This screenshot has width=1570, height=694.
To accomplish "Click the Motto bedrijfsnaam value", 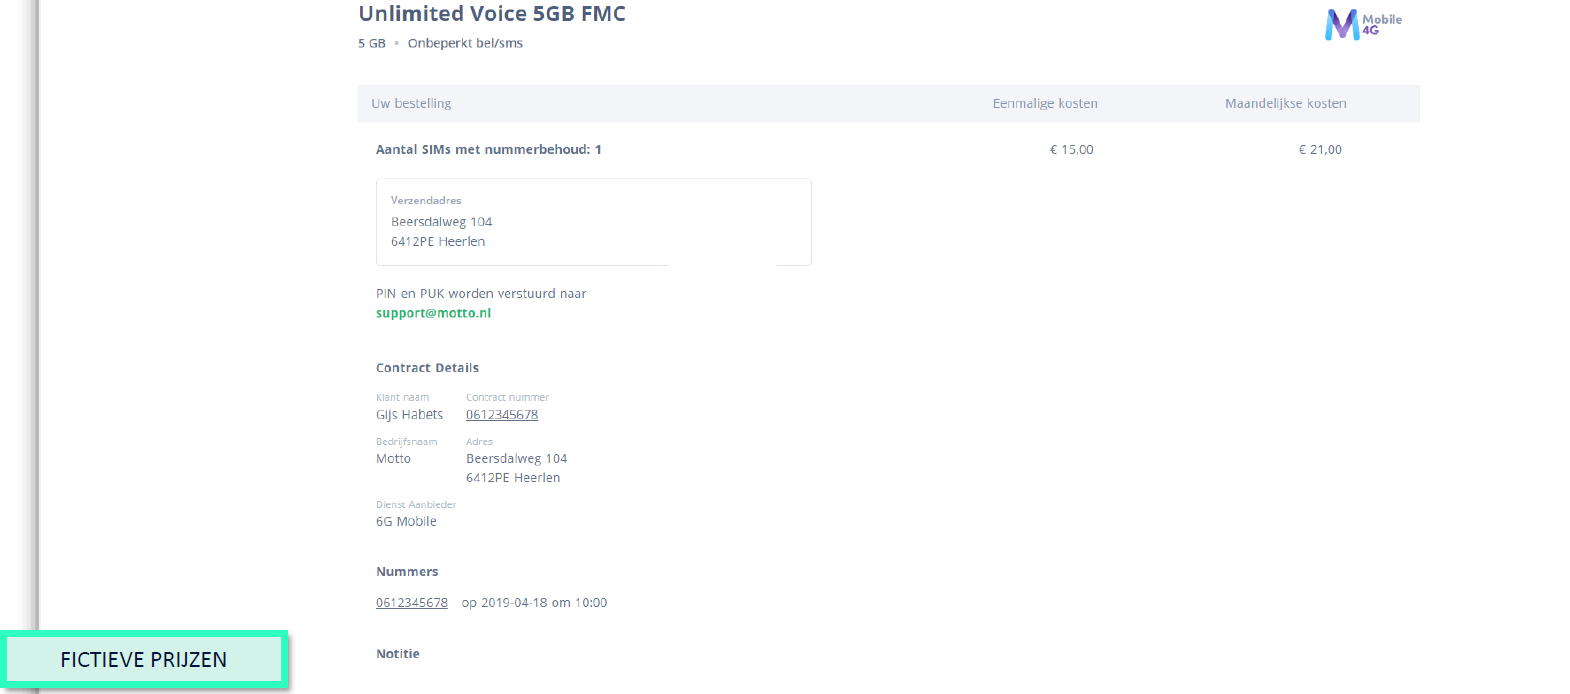I will pyautogui.click(x=393, y=459).
